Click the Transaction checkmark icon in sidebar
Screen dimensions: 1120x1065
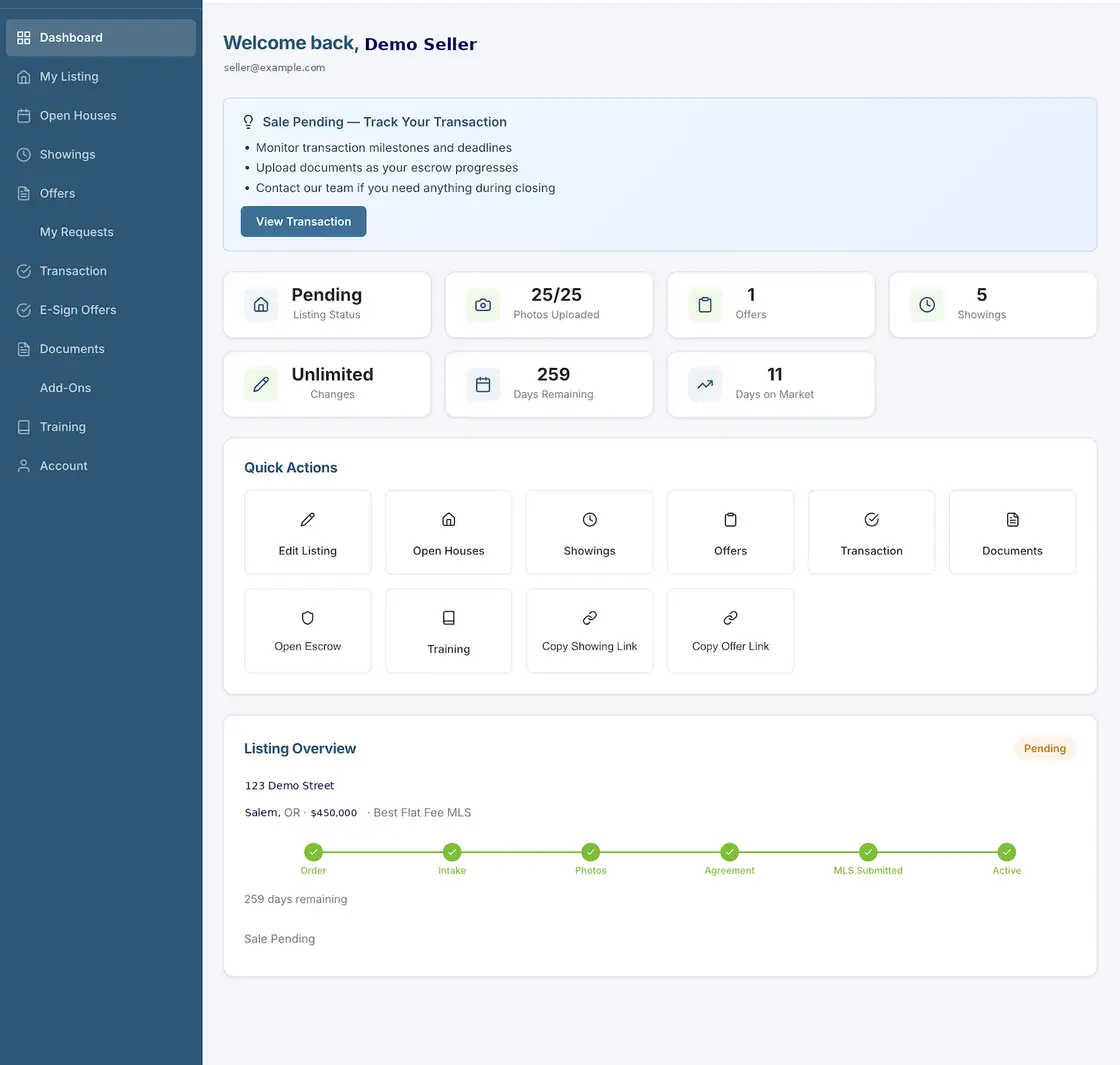coord(24,271)
